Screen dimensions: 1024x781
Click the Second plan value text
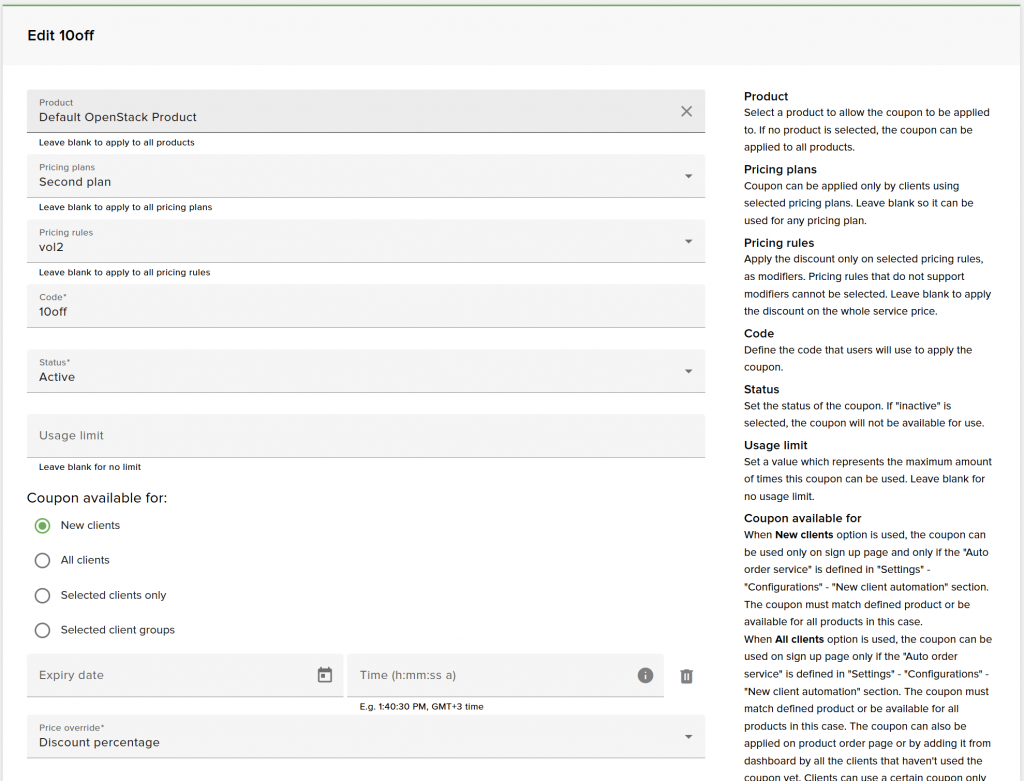[x=75, y=182]
